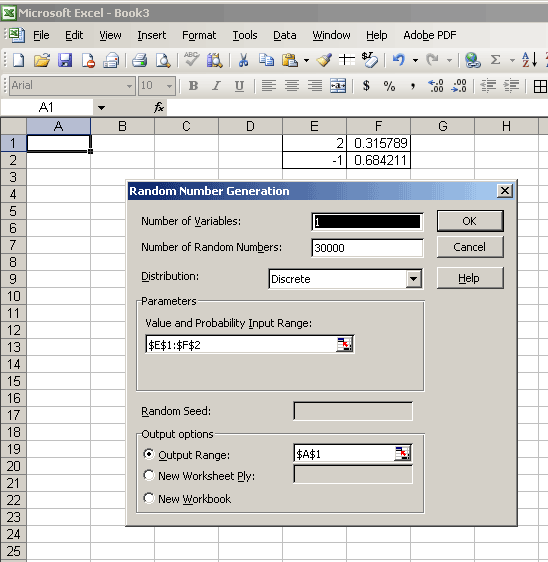Apply Currency style dollar icon
The width and height of the screenshot is (548, 562).
(366, 86)
